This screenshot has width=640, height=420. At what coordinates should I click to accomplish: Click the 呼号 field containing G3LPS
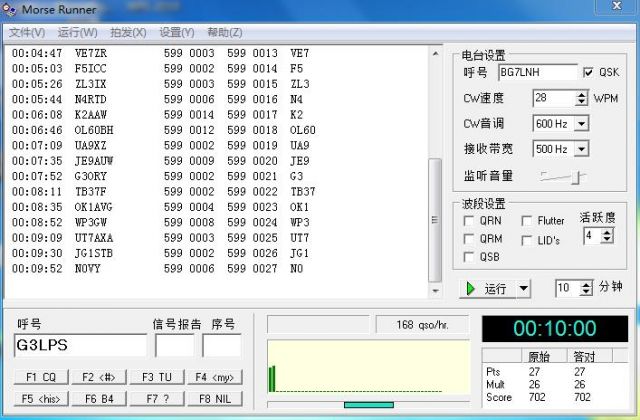point(80,345)
